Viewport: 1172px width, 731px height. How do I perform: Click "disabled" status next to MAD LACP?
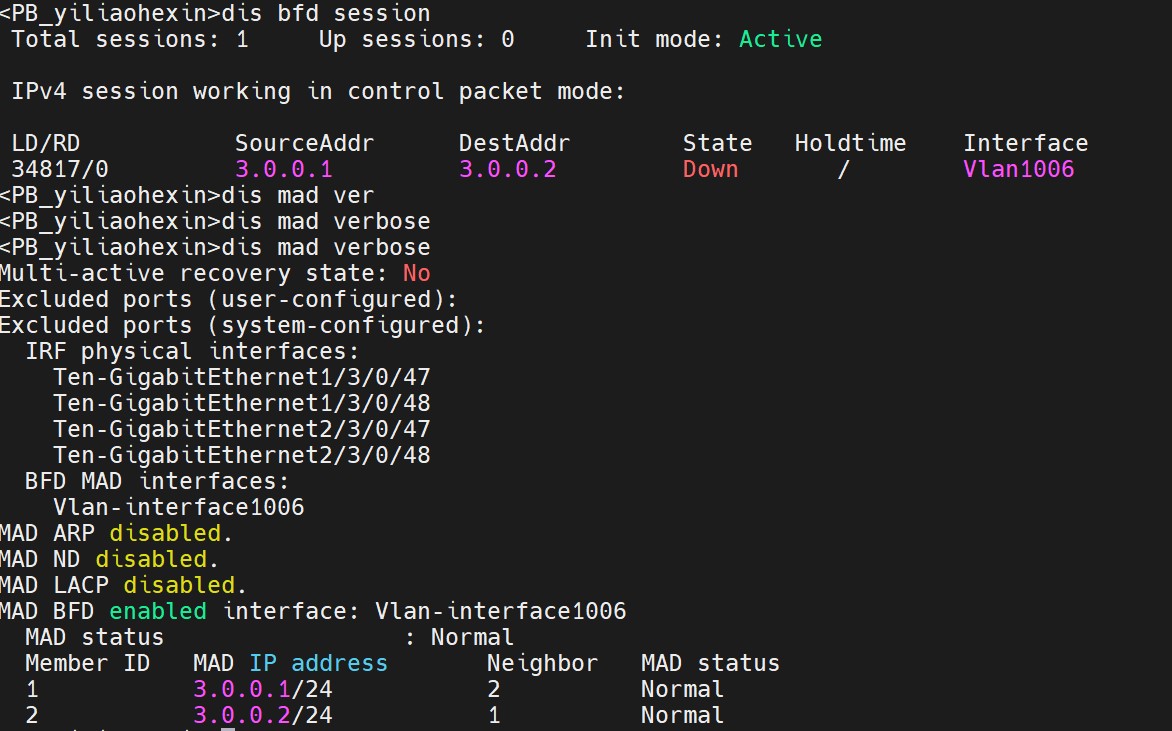tap(178, 585)
